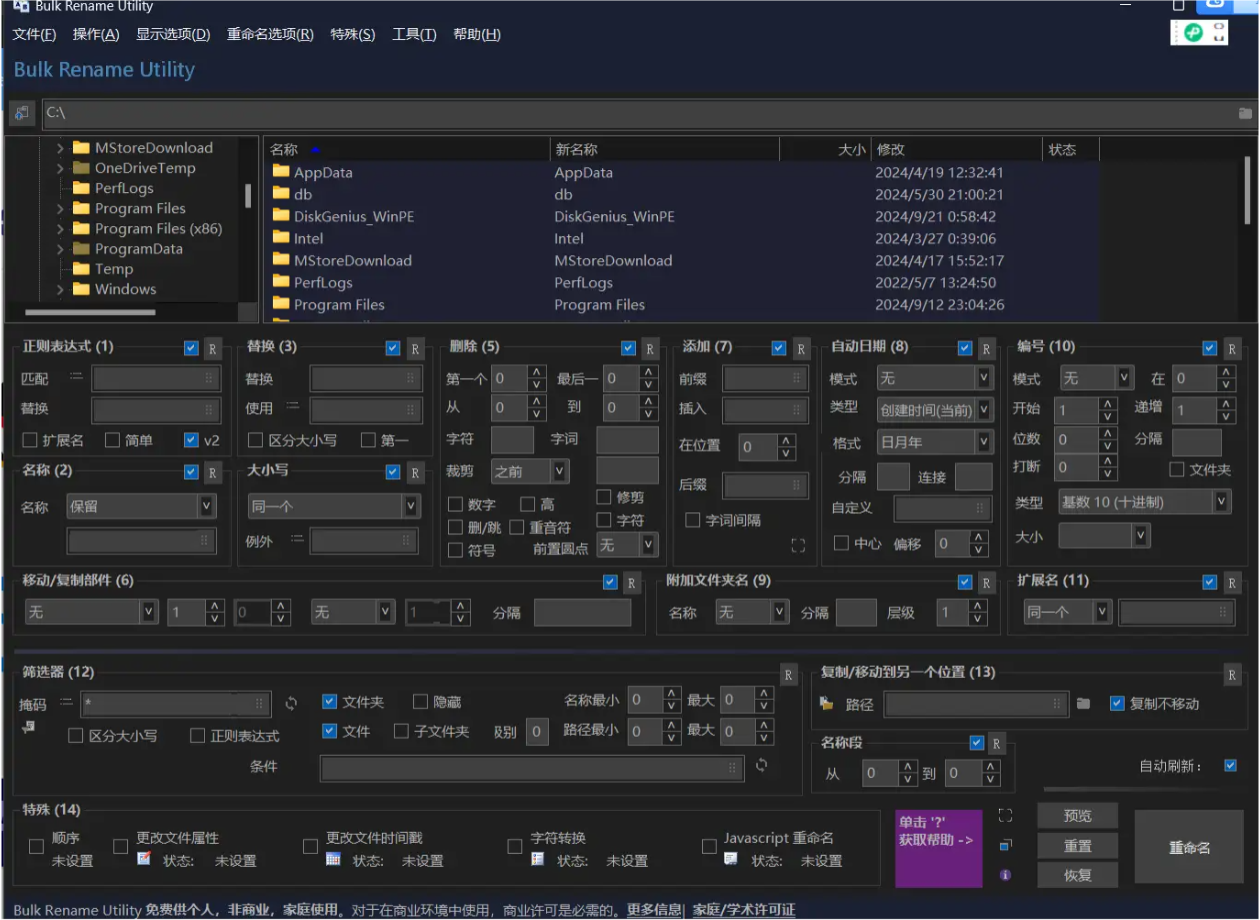1260x920 pixels.
Task: Click the list icon next to 使用
Action: [x=293, y=407]
